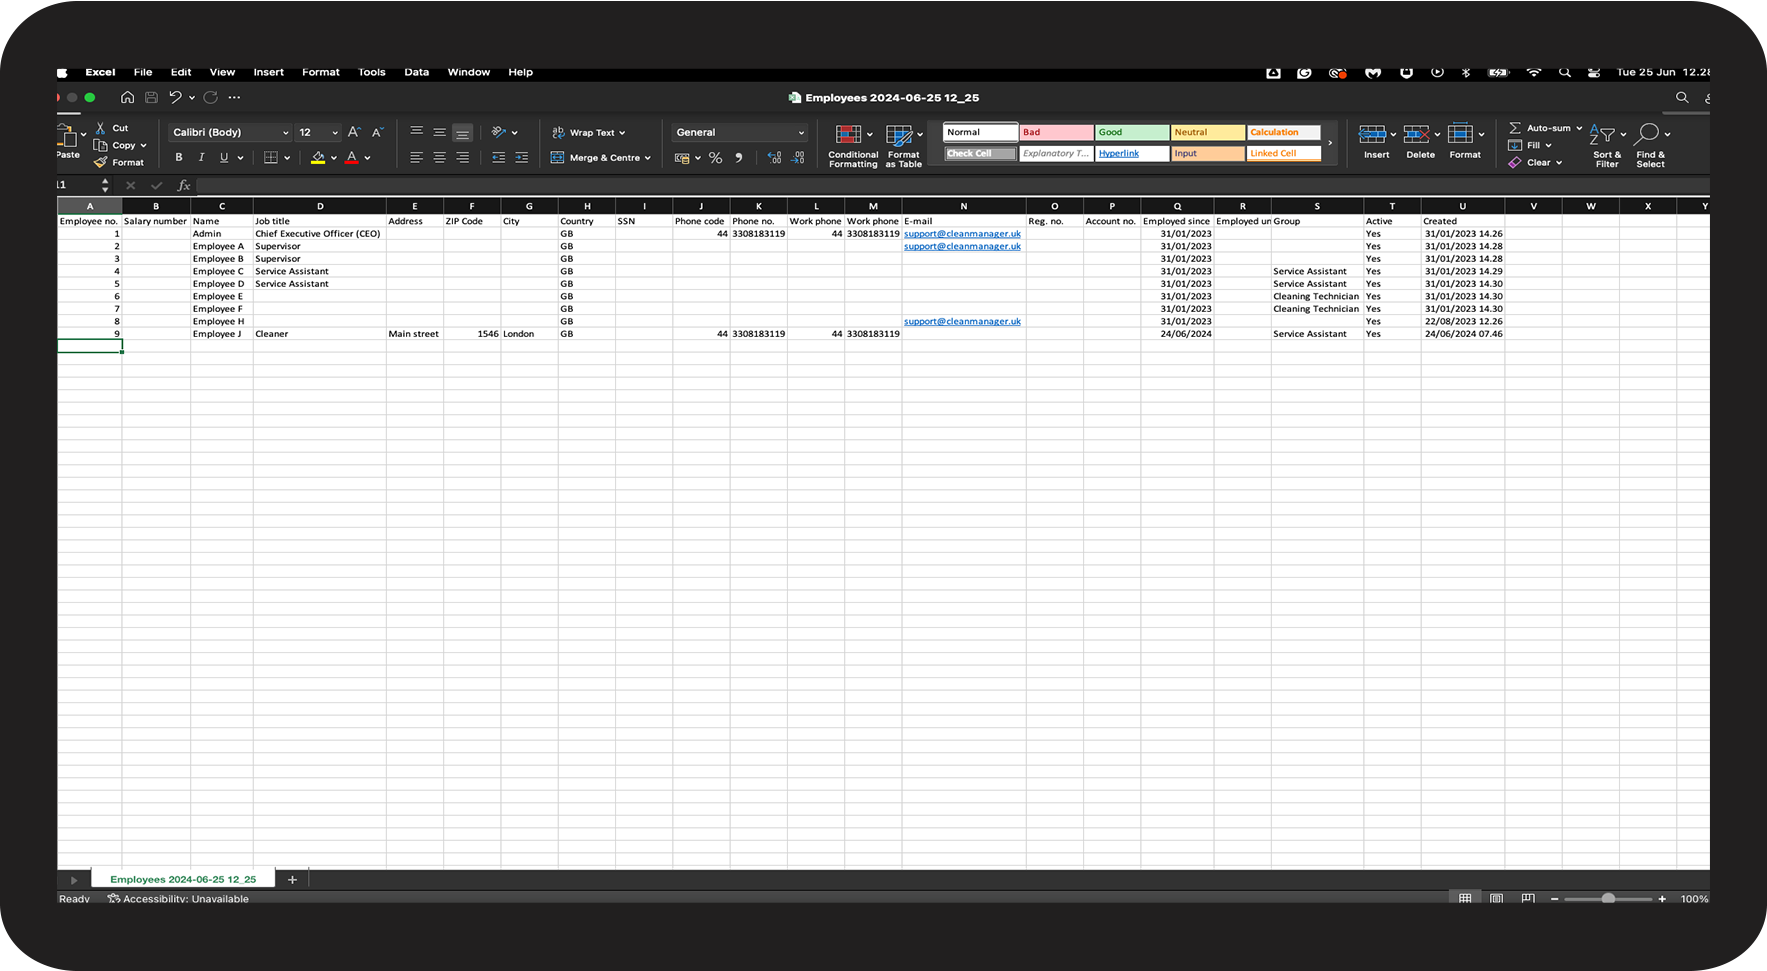Image resolution: width=1767 pixels, height=971 pixels.
Task: Click the Insert Function fx icon
Action: (184, 186)
